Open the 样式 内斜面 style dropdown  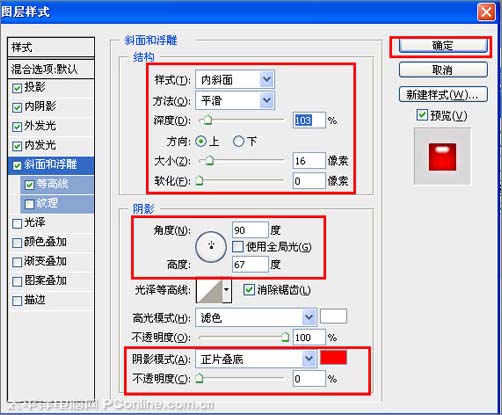click(235, 79)
